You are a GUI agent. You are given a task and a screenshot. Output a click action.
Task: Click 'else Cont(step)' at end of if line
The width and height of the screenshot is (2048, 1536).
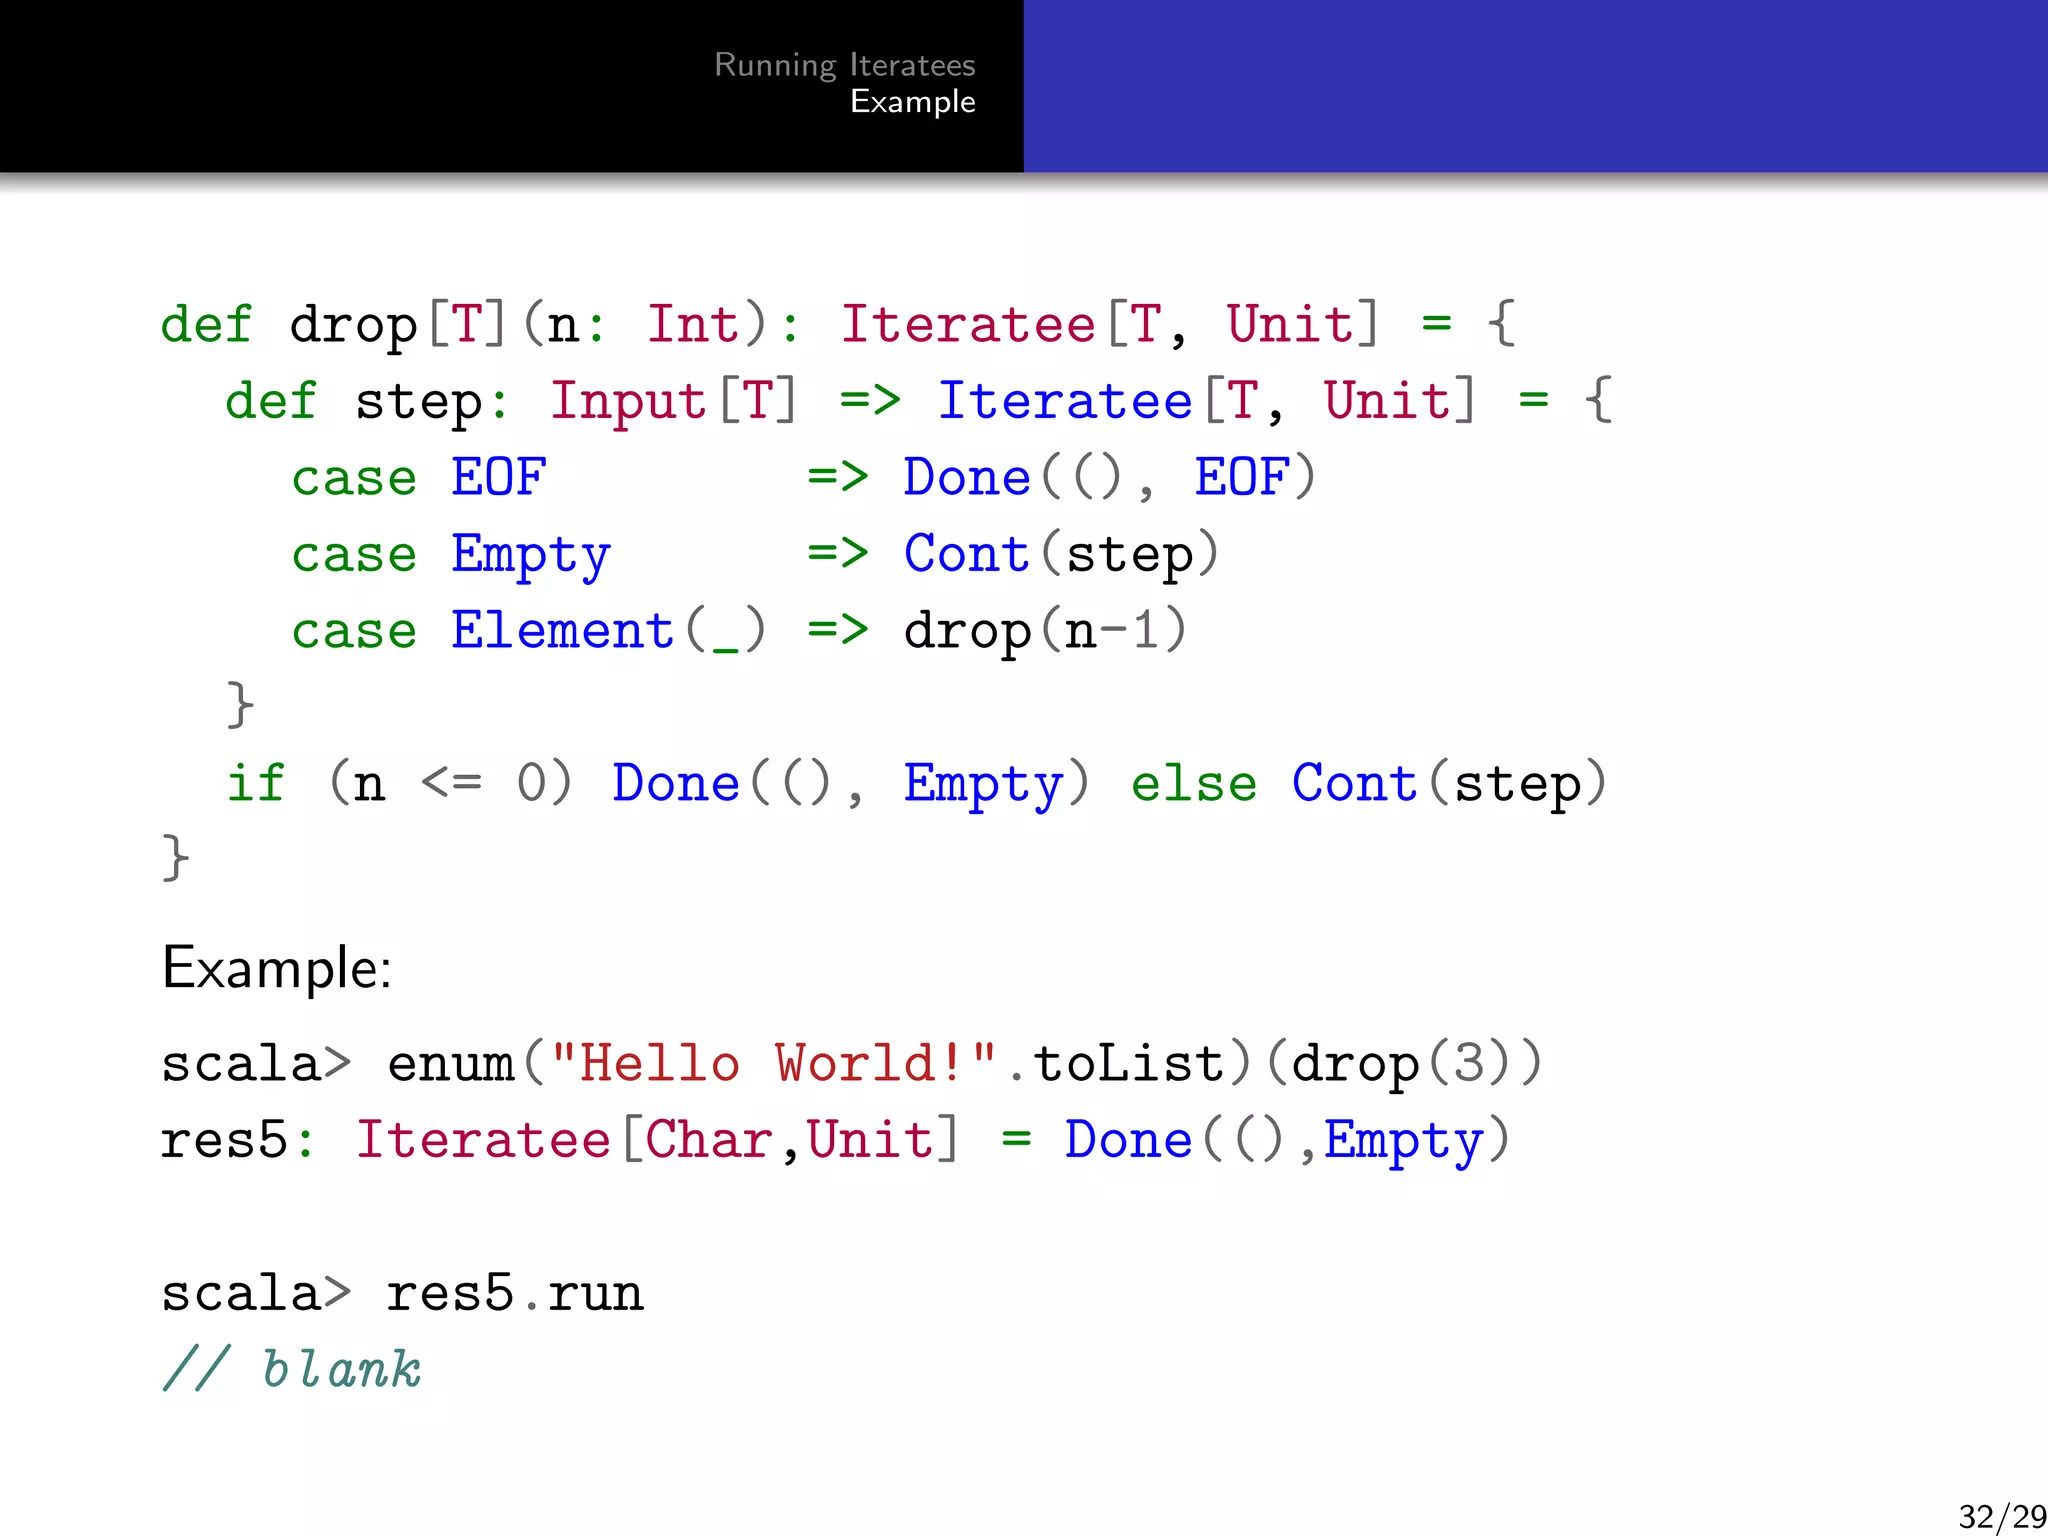1369,784
